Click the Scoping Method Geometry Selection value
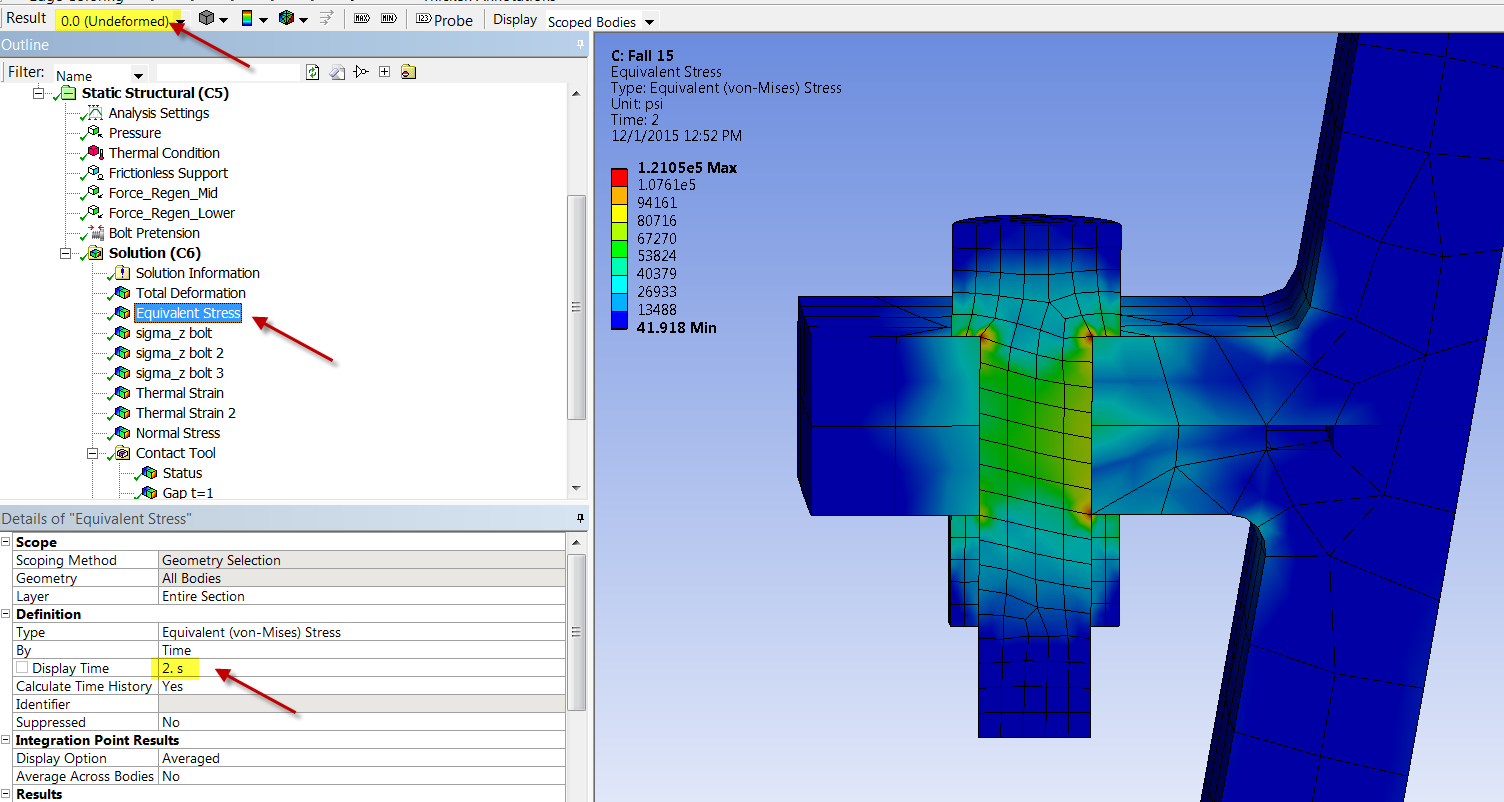This screenshot has height=802, width=1504. [362, 560]
